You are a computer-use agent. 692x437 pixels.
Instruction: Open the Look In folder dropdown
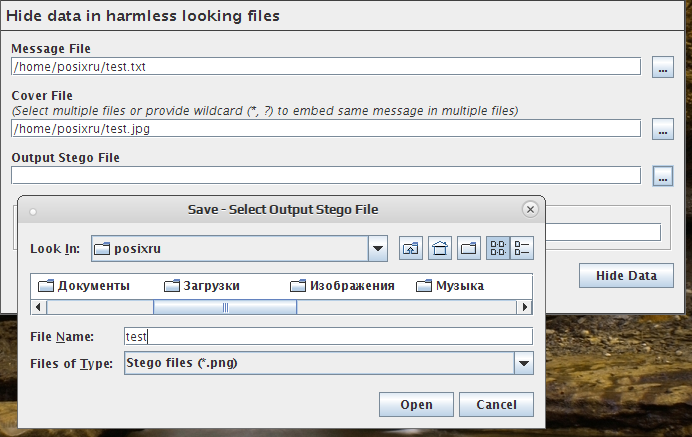[x=378, y=249]
